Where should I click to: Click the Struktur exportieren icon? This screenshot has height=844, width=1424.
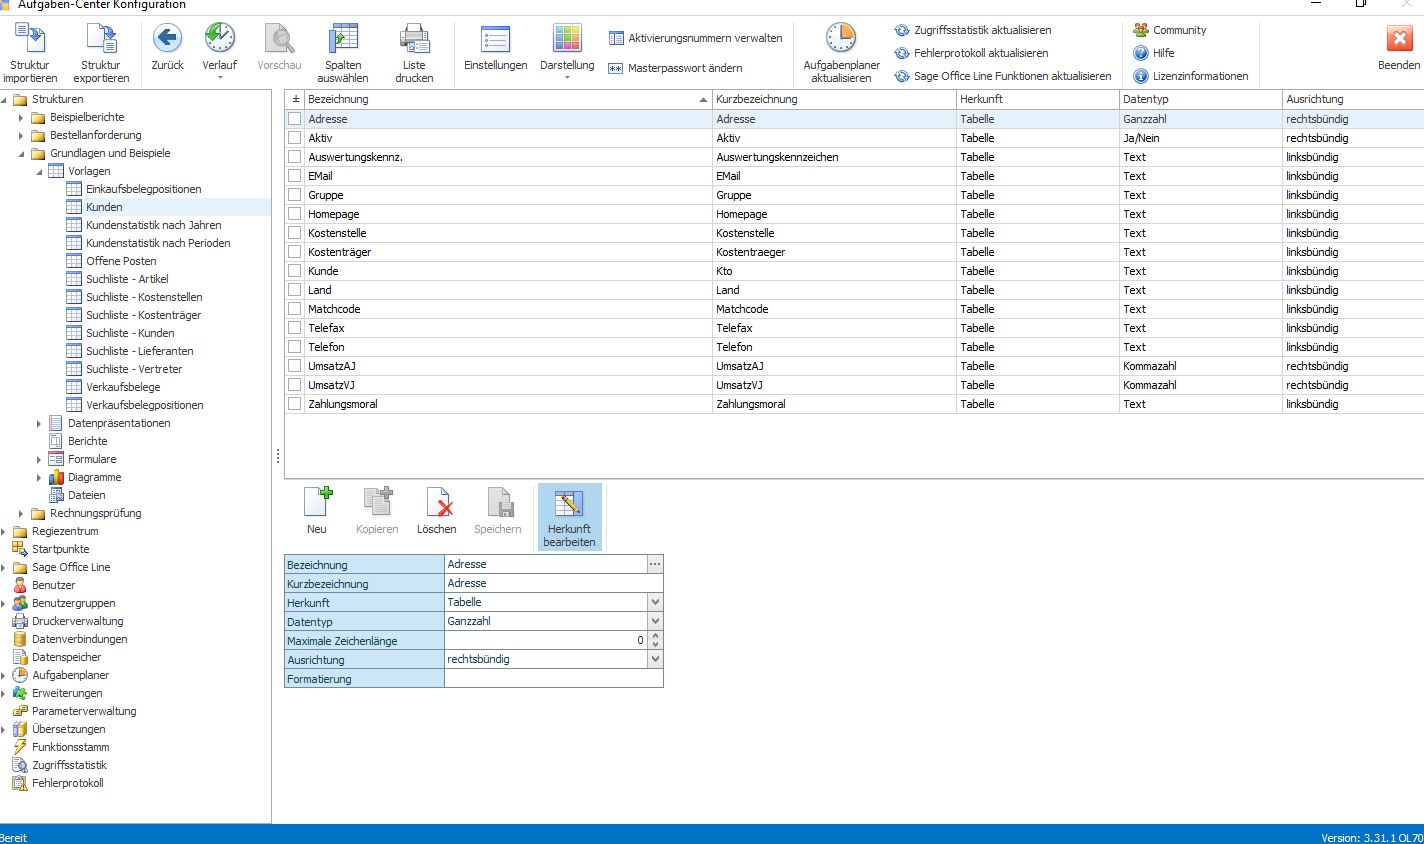tap(101, 40)
